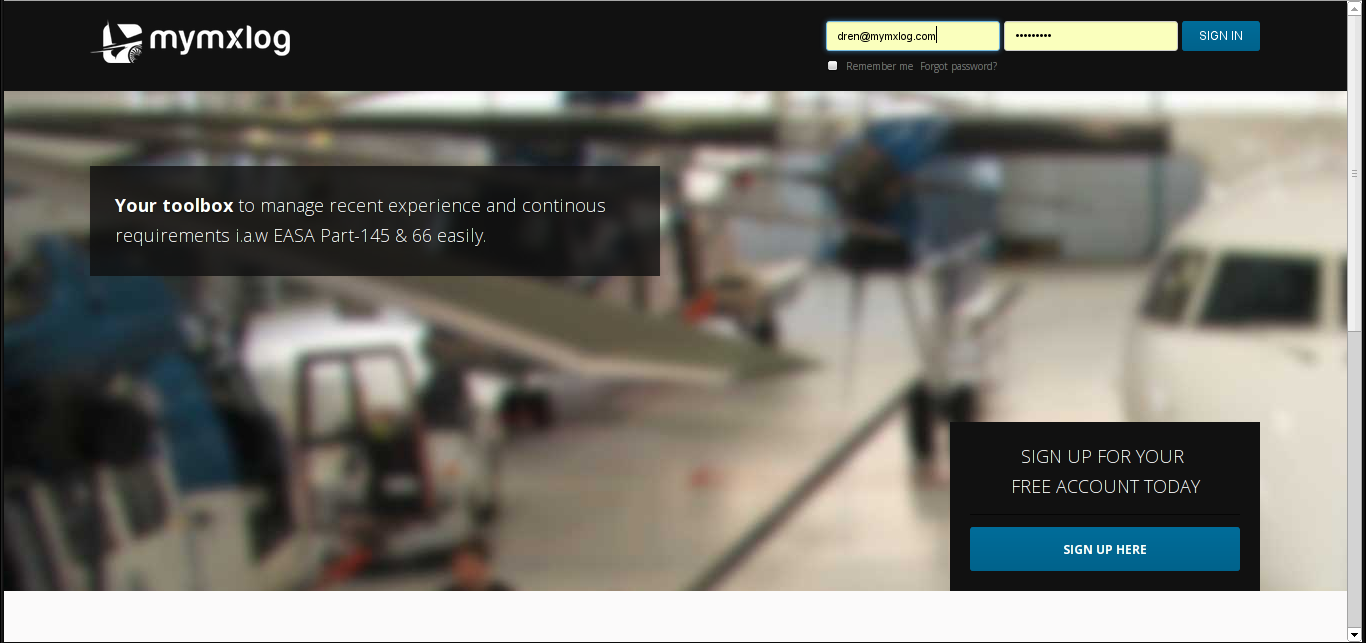
Task: Click the 'Your toolbox' tagline banner
Action: coord(374,221)
